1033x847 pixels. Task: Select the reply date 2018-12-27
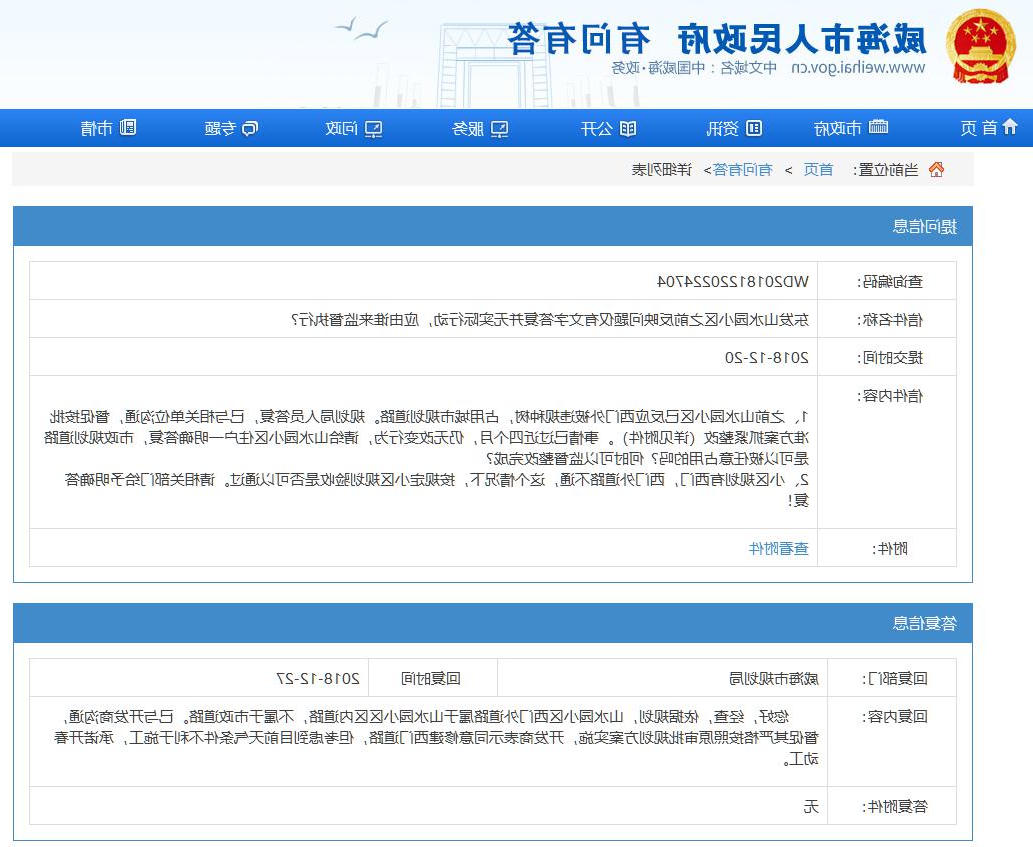click(318, 678)
